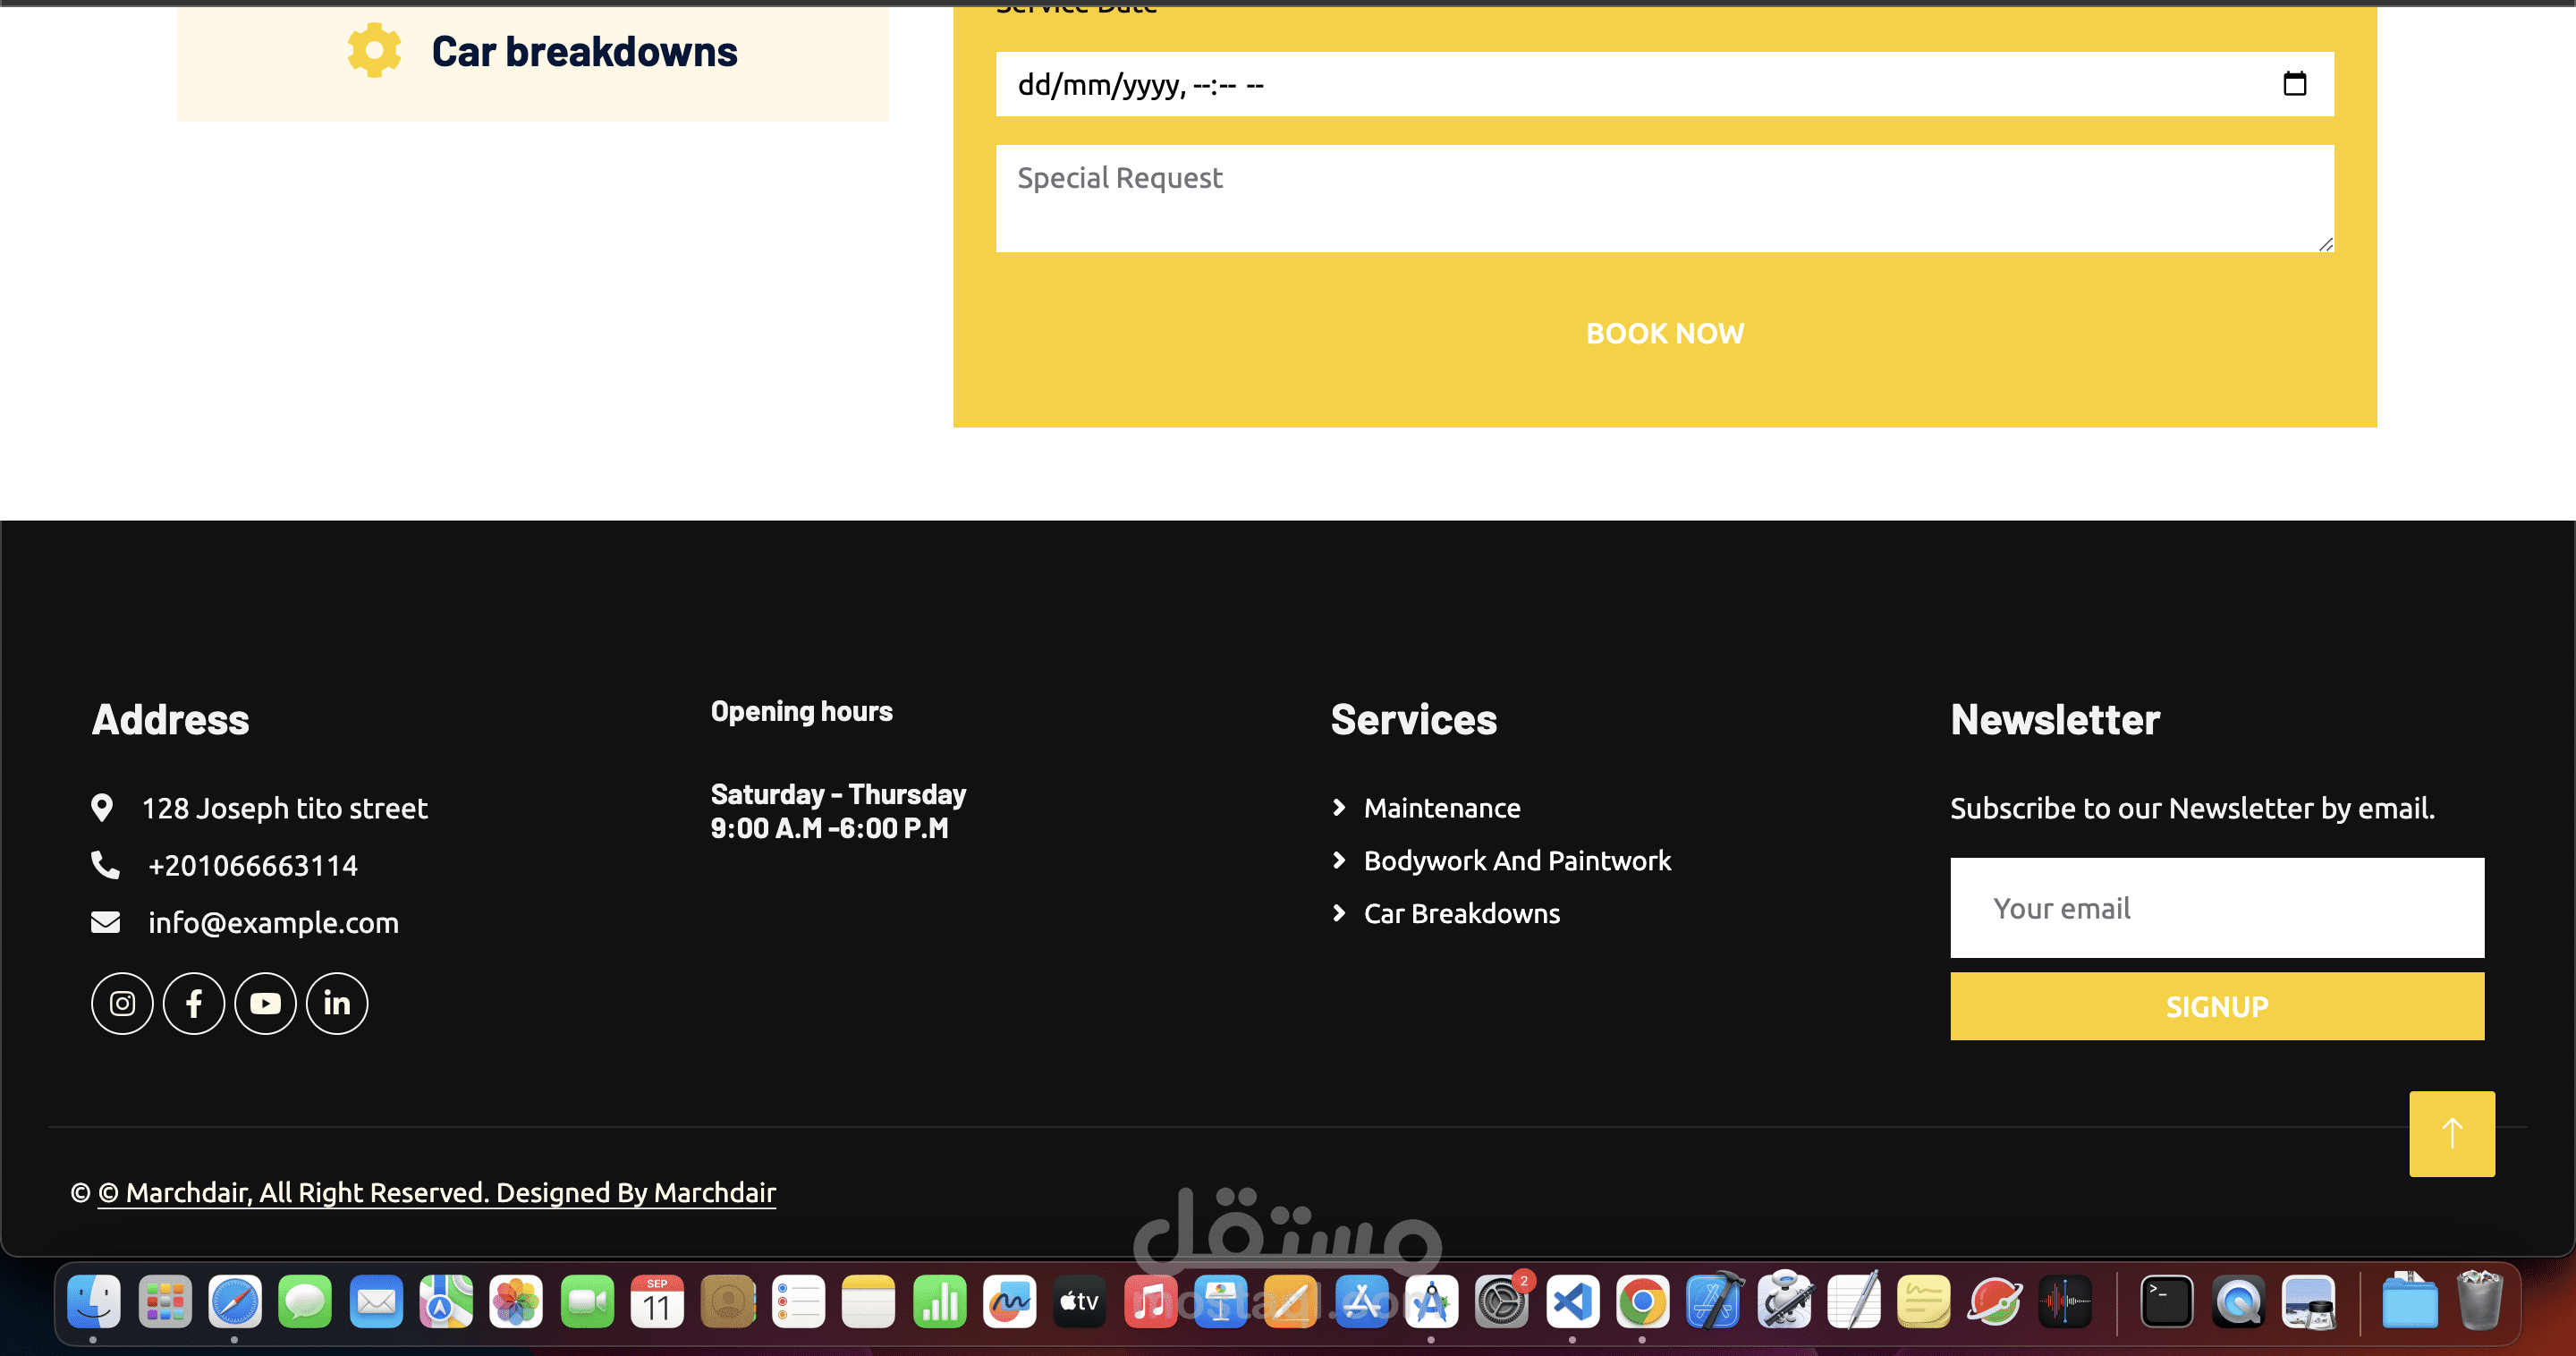Screen dimensions: 2576x1356
Task: Open the calendar picker in date field
Action: (2294, 84)
